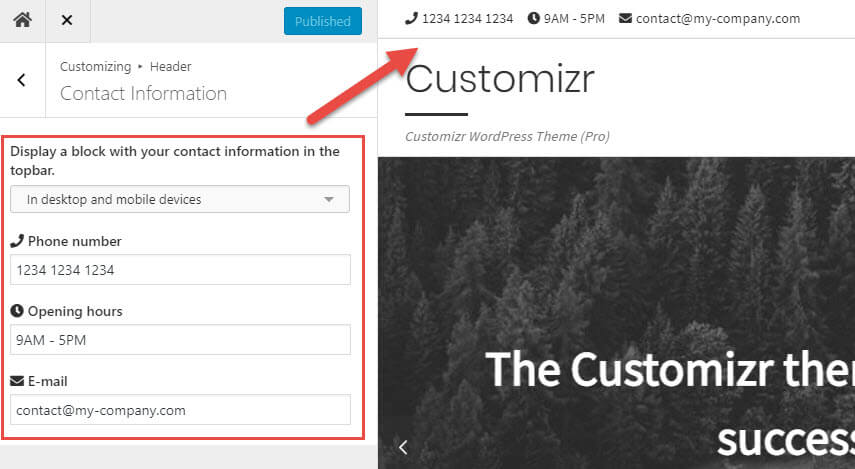Click the clock icon in the preview topbar
The height and width of the screenshot is (469, 855).
coord(533,19)
